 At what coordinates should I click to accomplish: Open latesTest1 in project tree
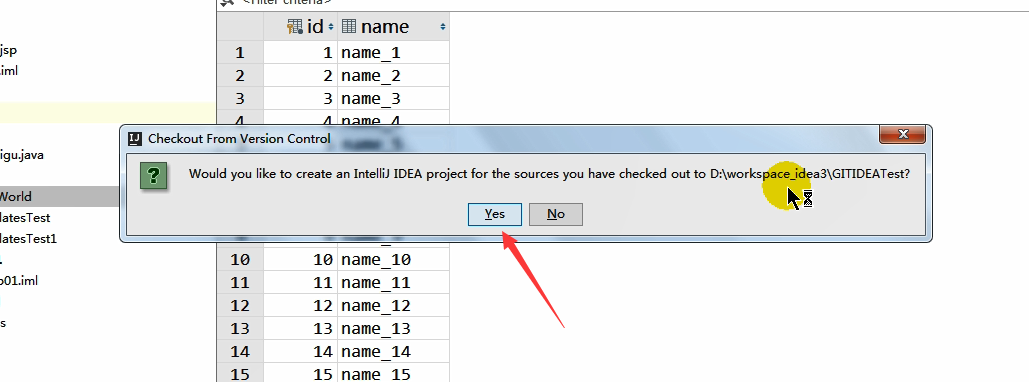coord(28,238)
